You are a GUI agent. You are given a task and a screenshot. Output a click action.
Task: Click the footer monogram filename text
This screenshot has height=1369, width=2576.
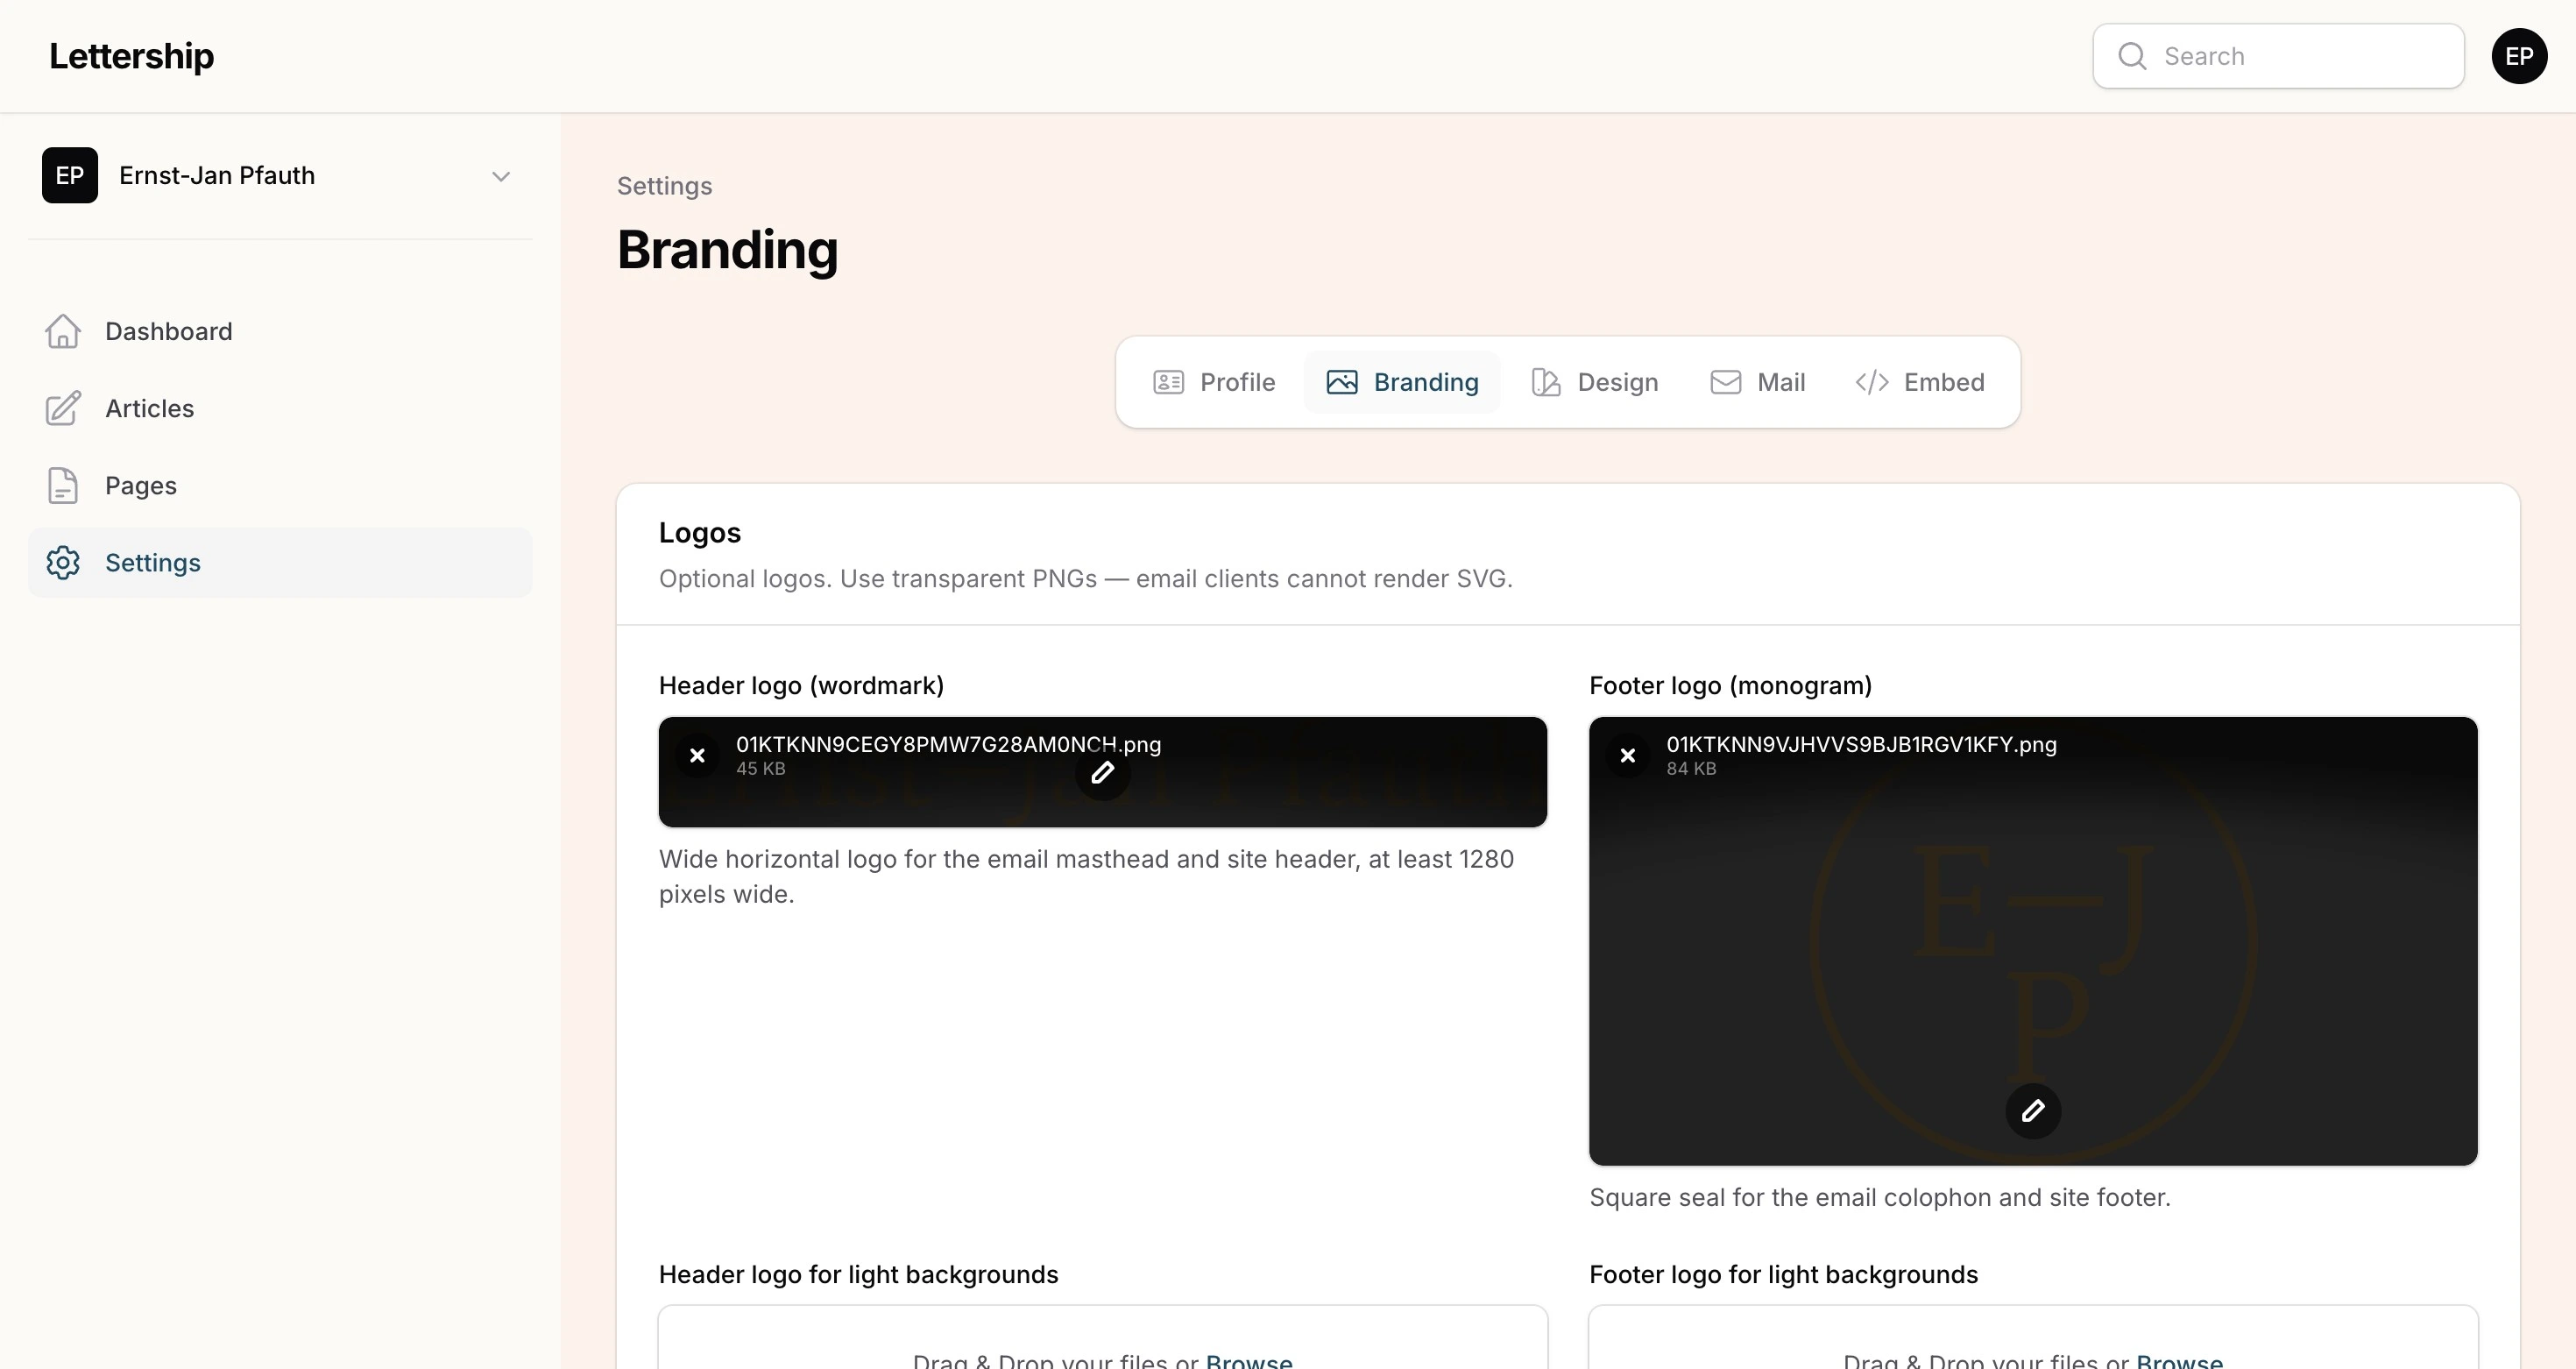pyautogui.click(x=1861, y=744)
